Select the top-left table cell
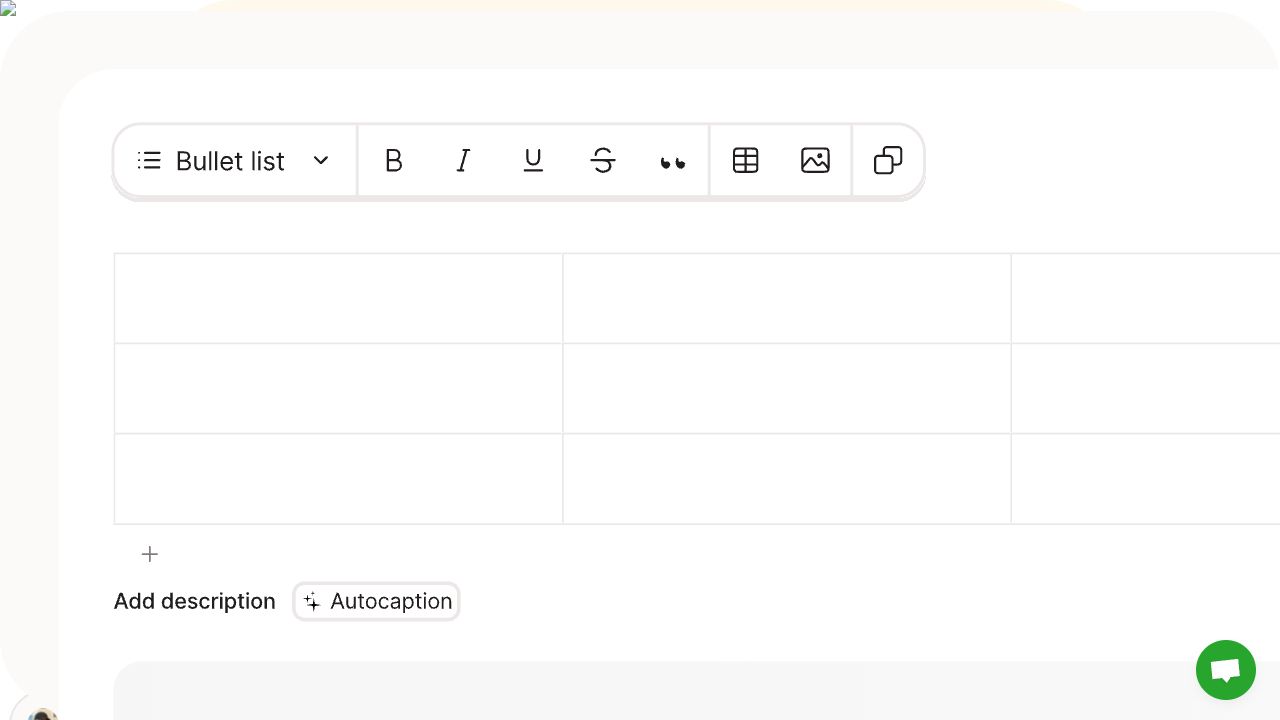 (338, 298)
